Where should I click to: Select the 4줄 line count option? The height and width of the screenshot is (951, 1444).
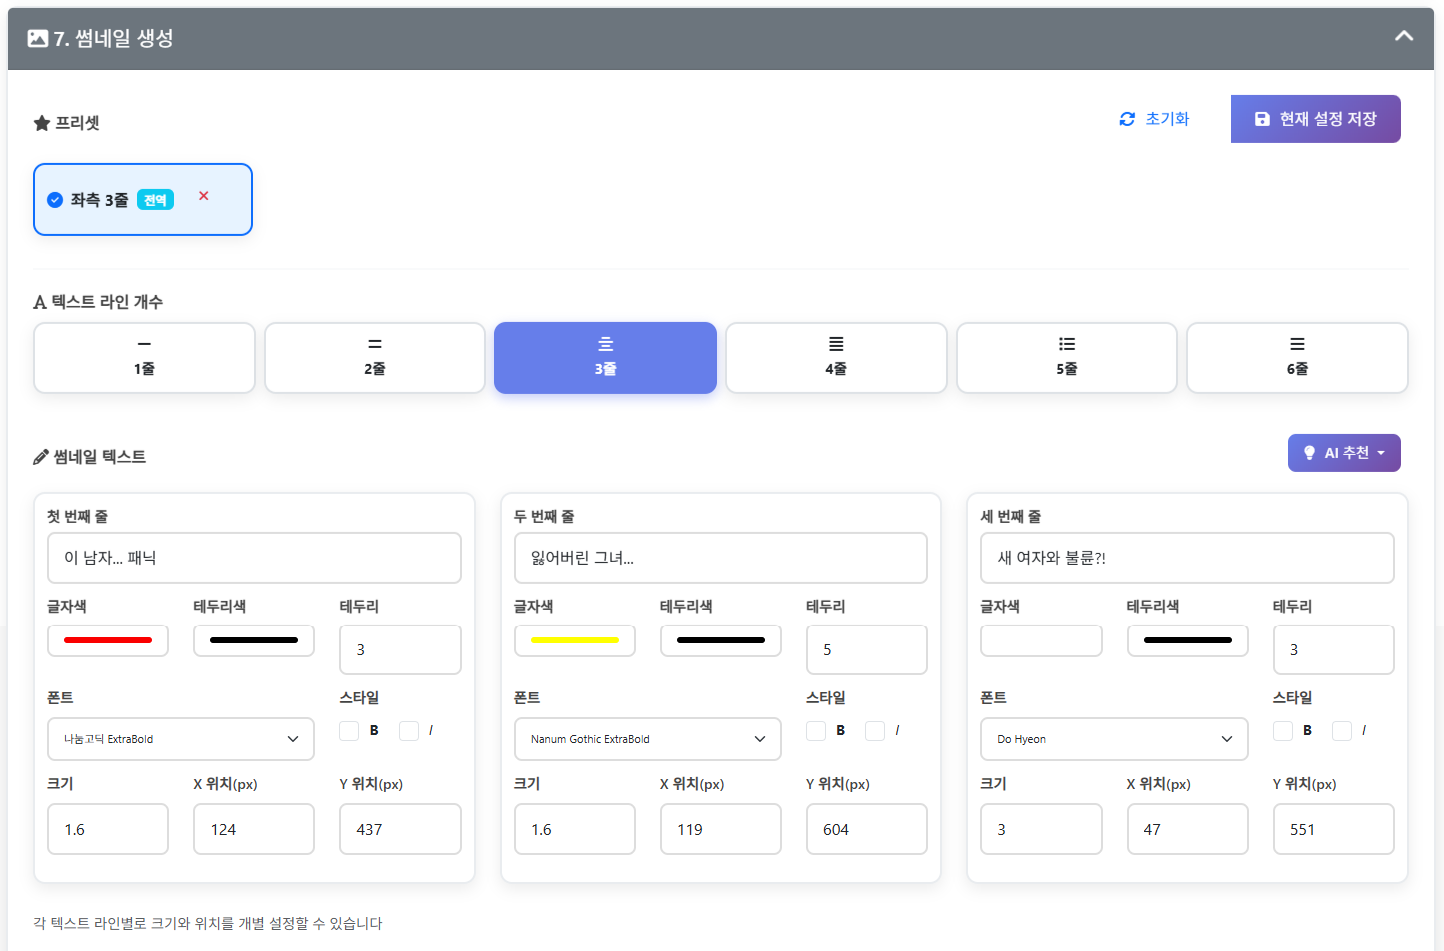click(836, 358)
